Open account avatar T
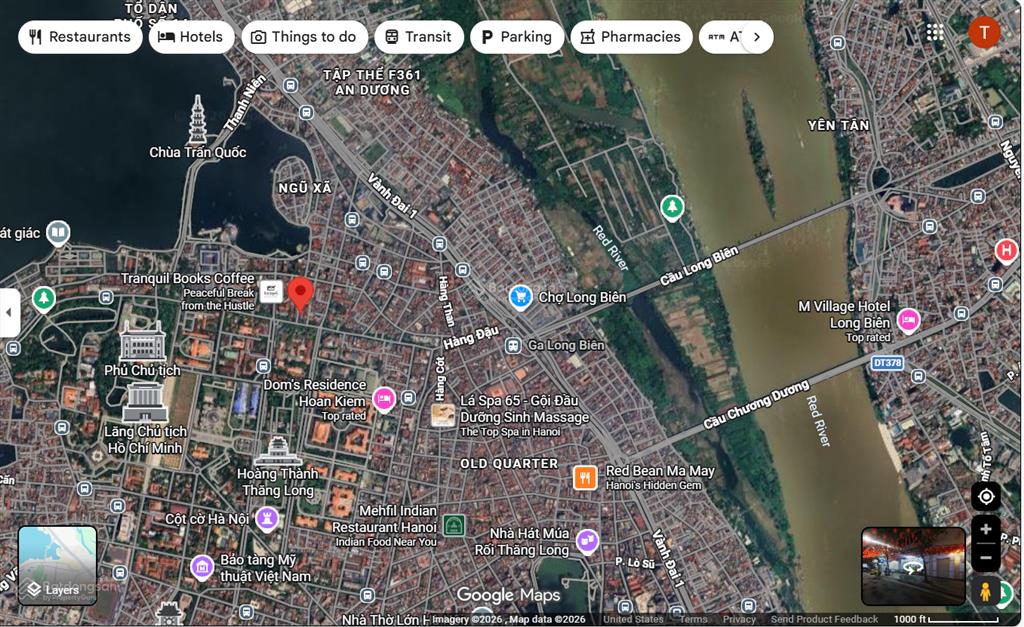 [984, 32]
